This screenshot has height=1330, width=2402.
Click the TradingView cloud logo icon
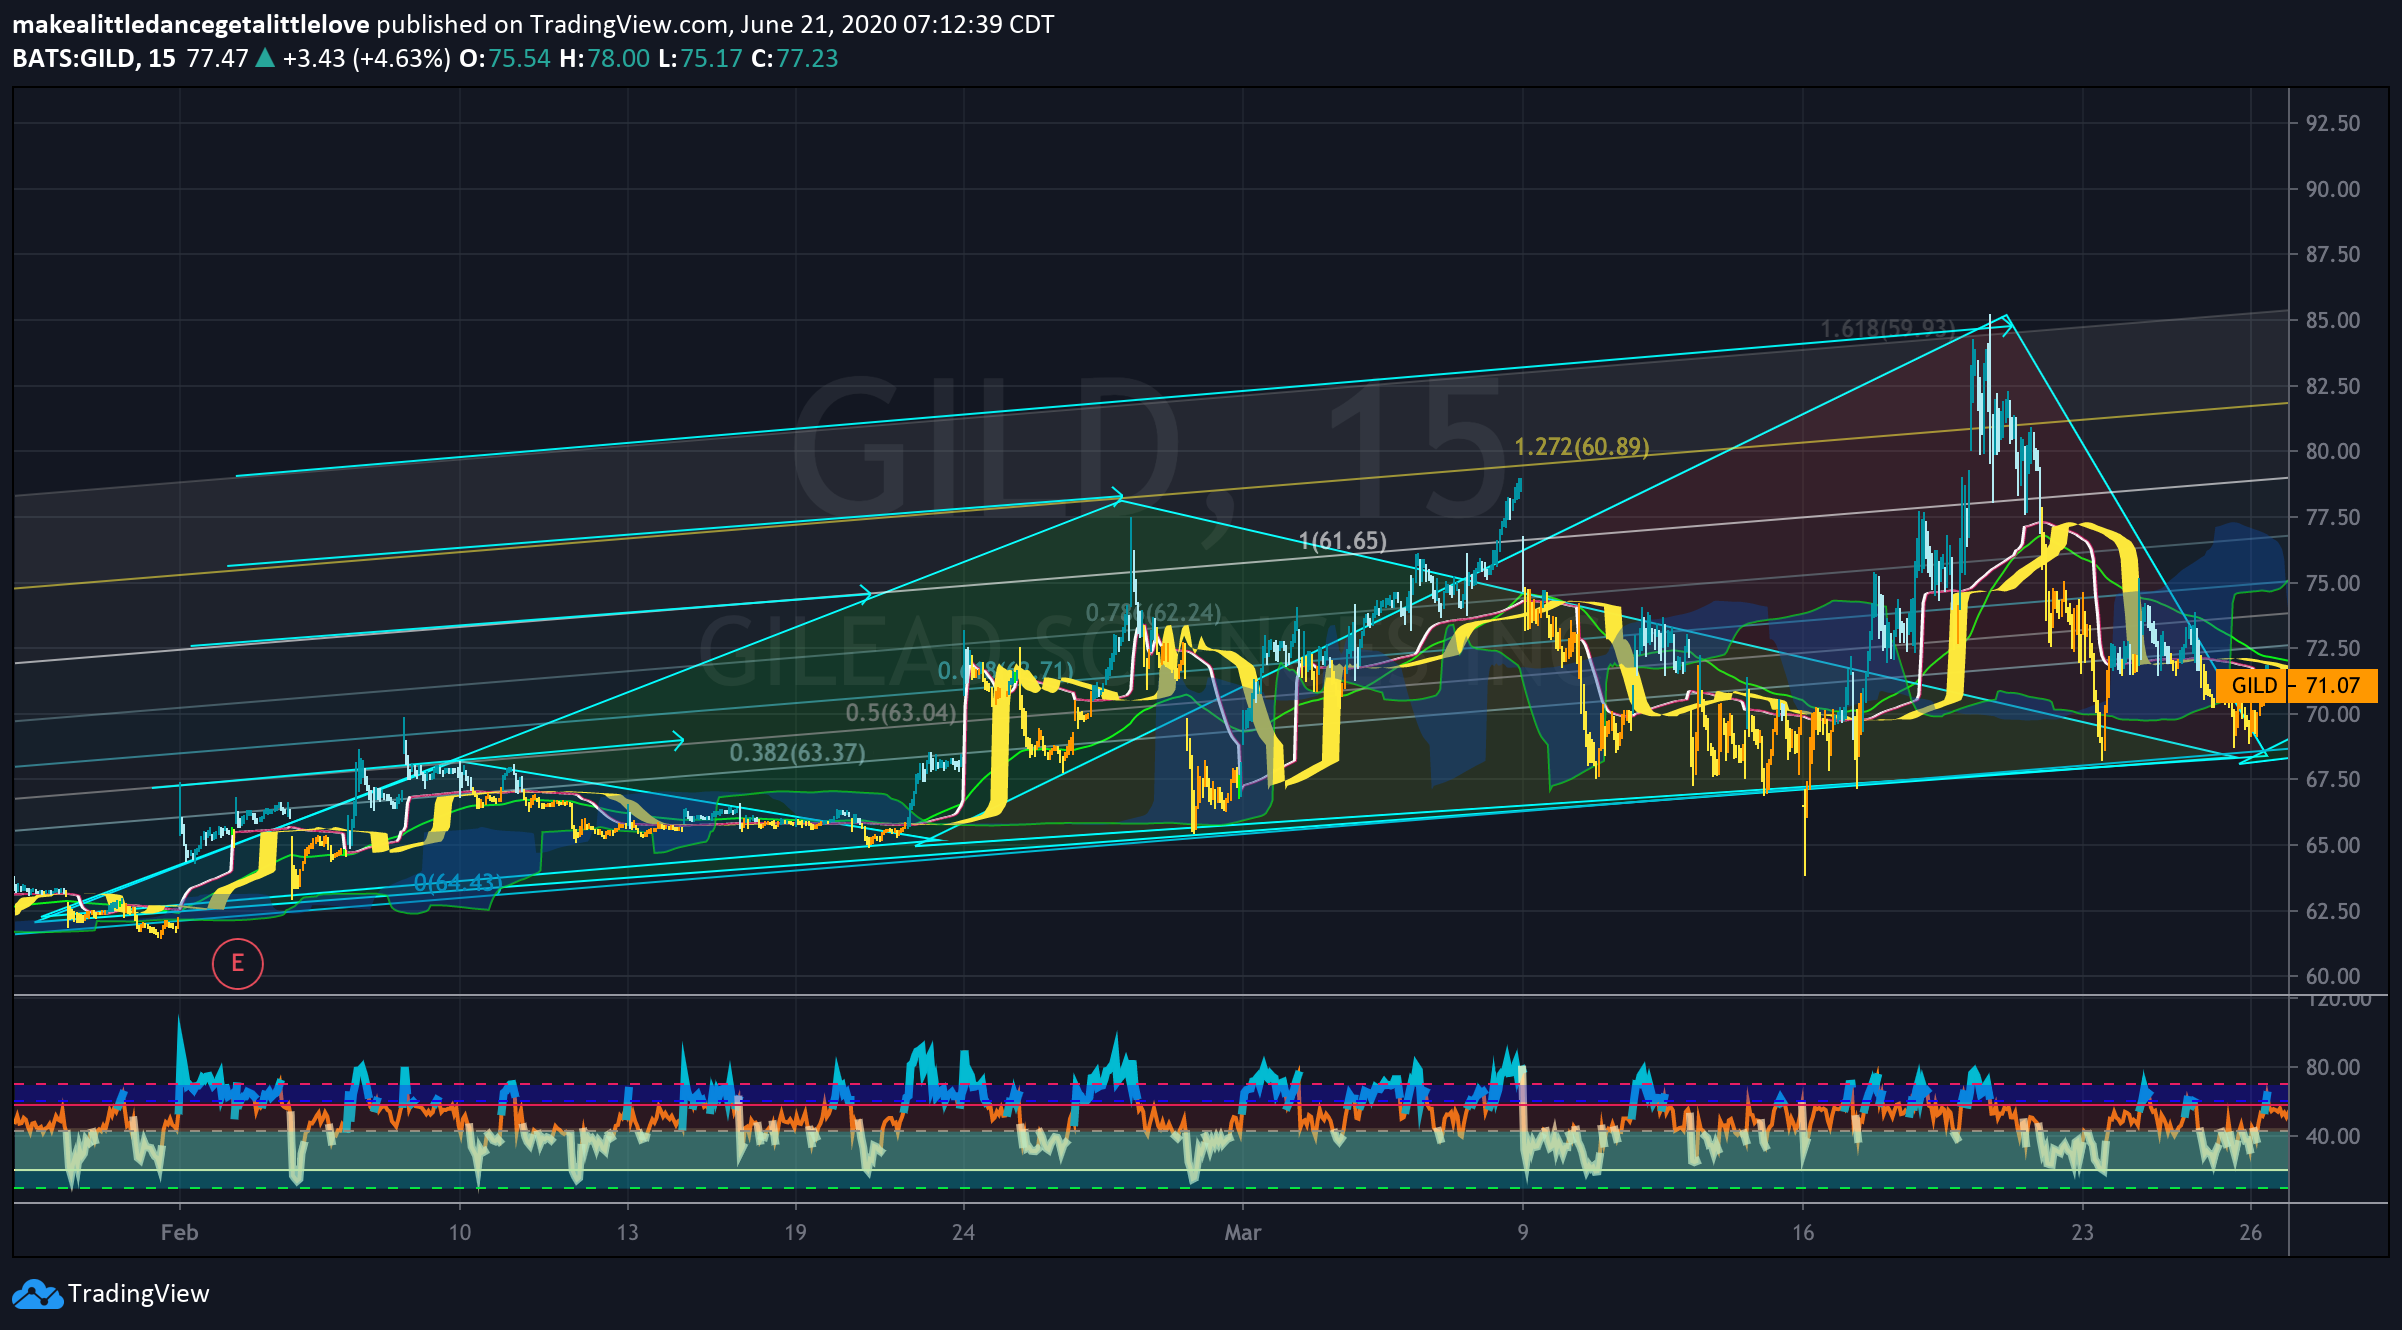click(x=37, y=1294)
